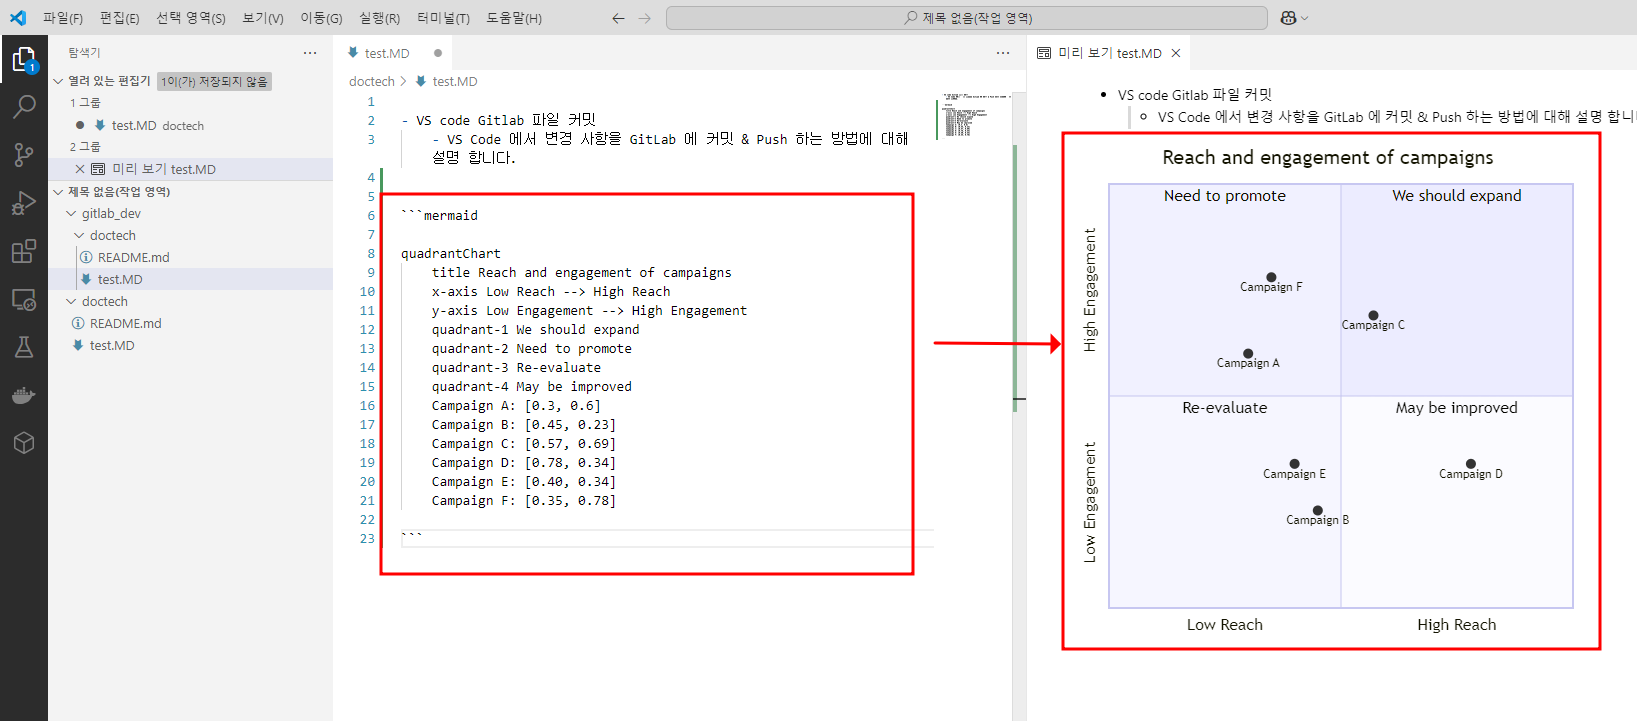This screenshot has width=1637, height=721.
Task: Open the cube icon in activity bar
Action: (24, 443)
